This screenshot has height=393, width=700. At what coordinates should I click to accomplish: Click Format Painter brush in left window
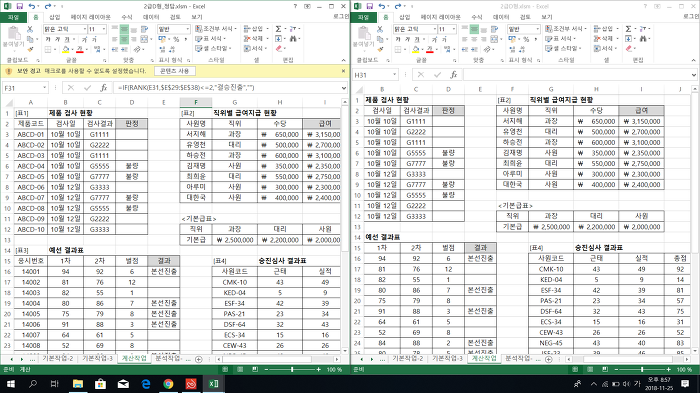point(30,49)
